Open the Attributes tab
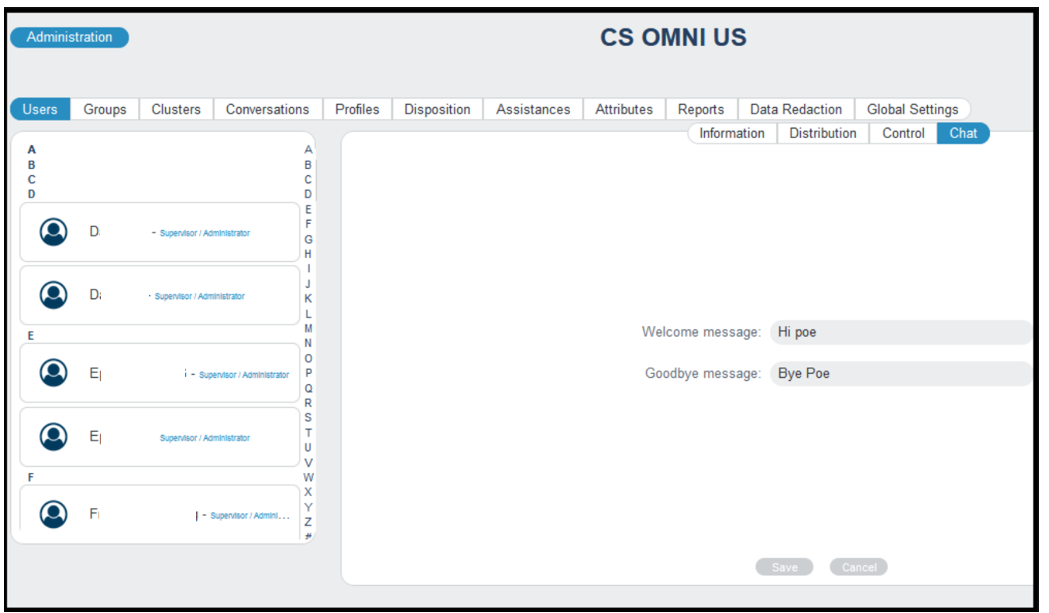The width and height of the screenshot is (1049, 613). tap(624, 109)
